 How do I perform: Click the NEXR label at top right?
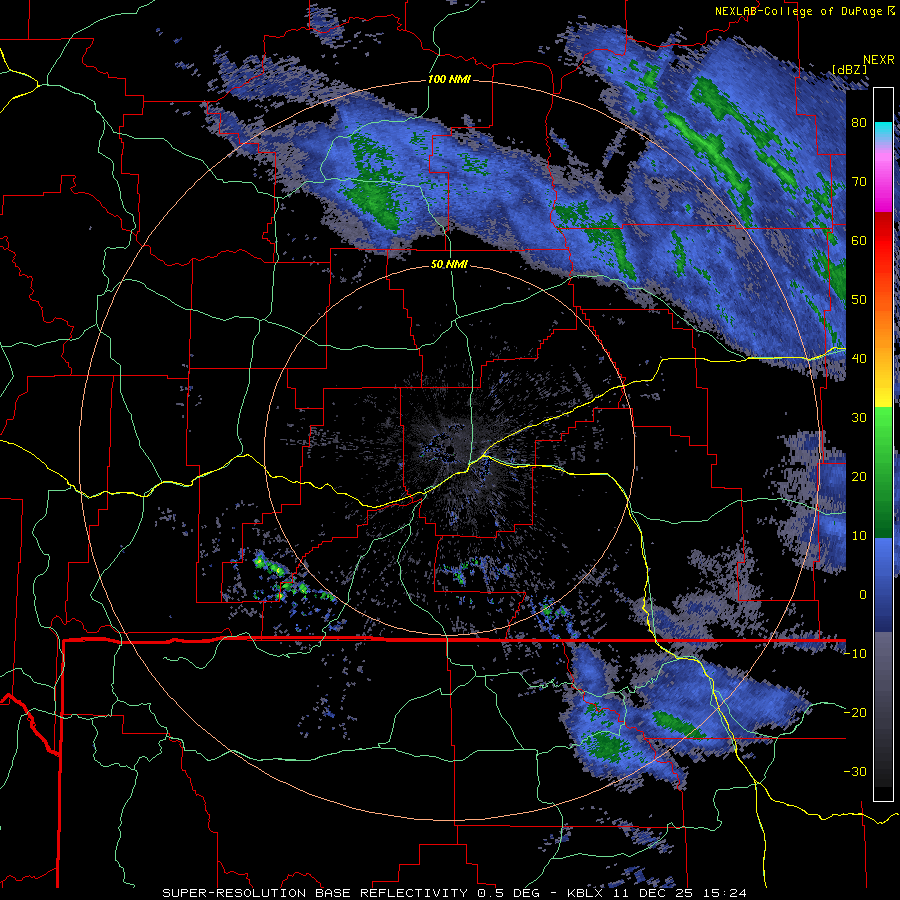point(879,60)
